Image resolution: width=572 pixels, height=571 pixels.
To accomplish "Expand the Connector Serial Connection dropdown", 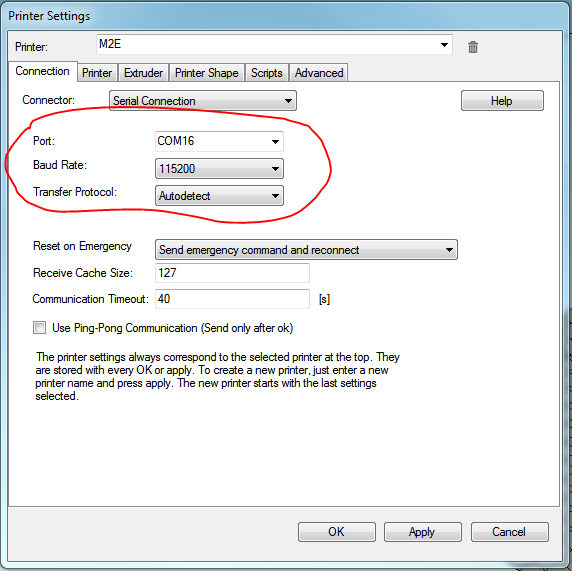I will 203,101.
